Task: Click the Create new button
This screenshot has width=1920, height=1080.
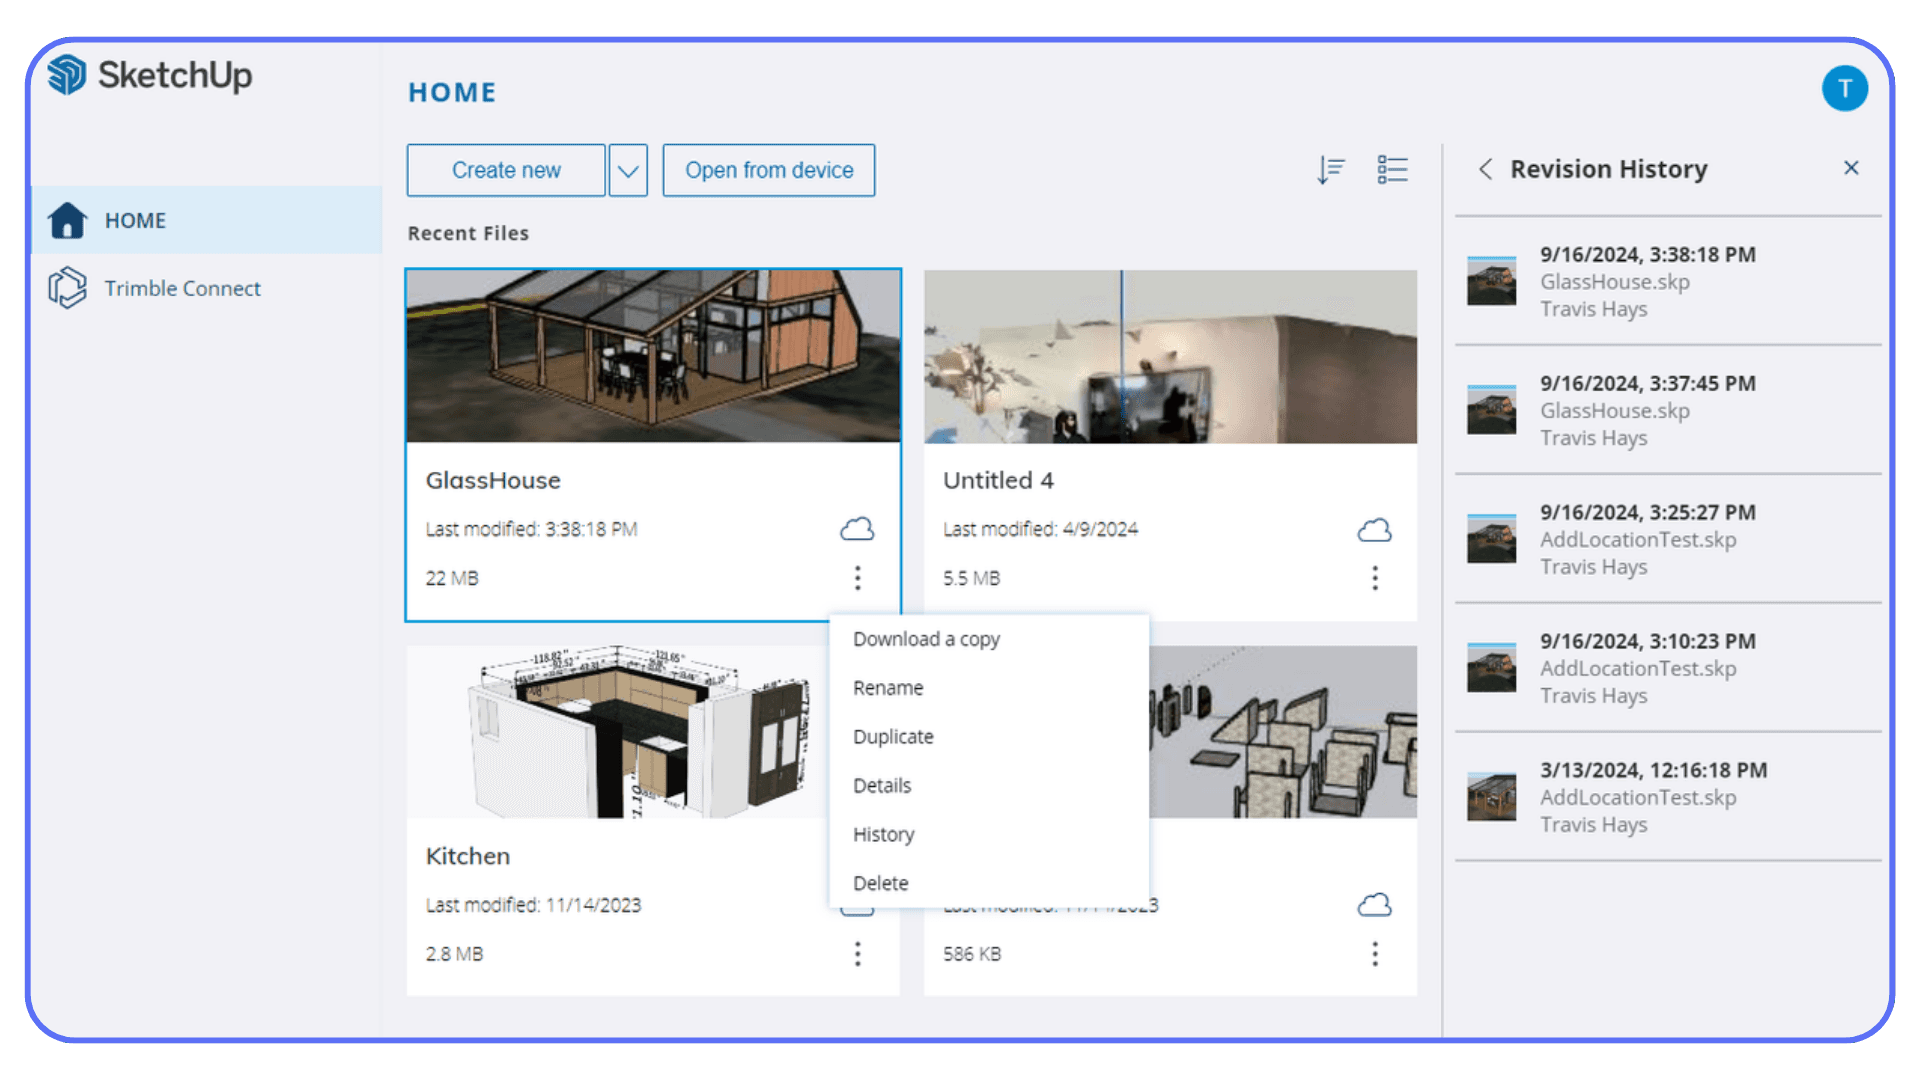Action: point(505,170)
